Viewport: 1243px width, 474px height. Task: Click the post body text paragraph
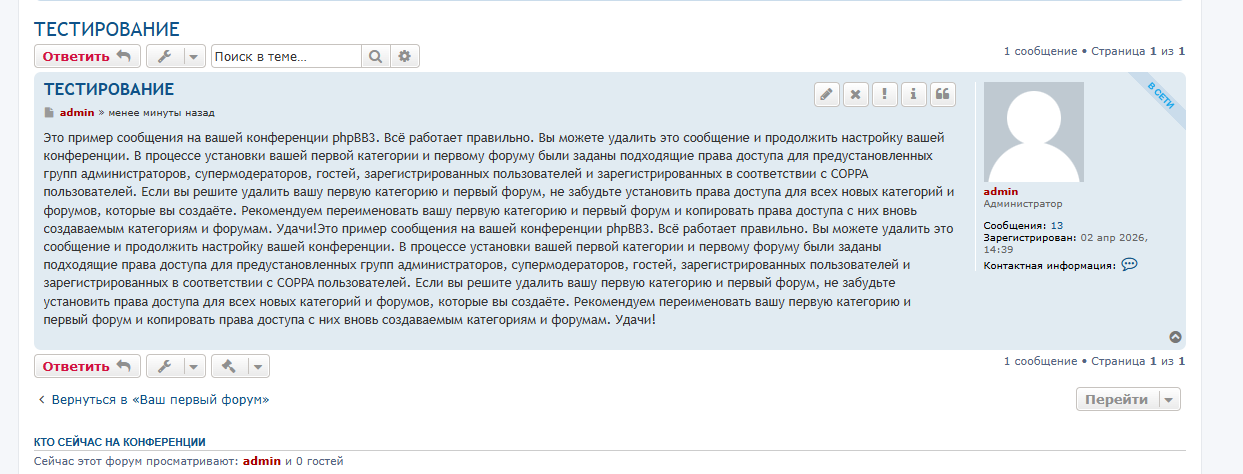[500, 228]
